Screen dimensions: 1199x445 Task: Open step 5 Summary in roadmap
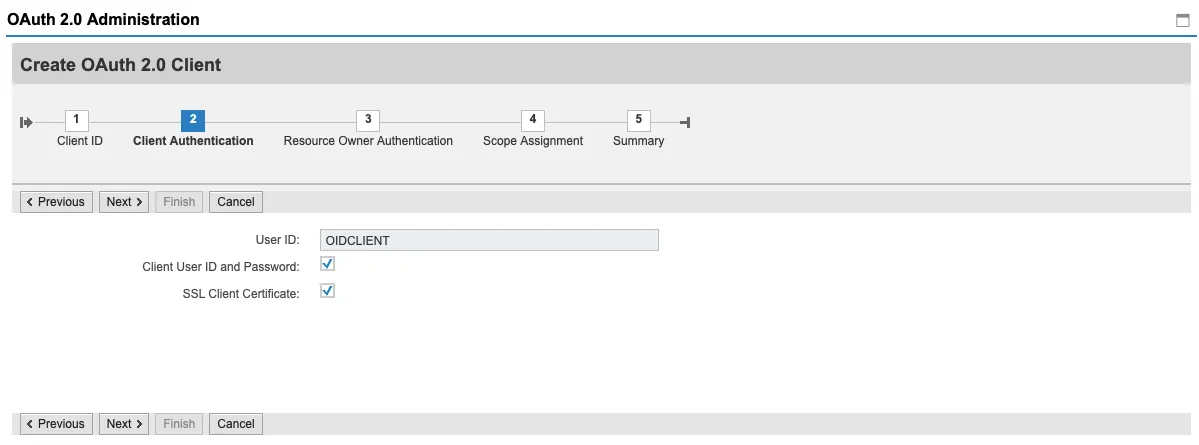tap(639, 120)
